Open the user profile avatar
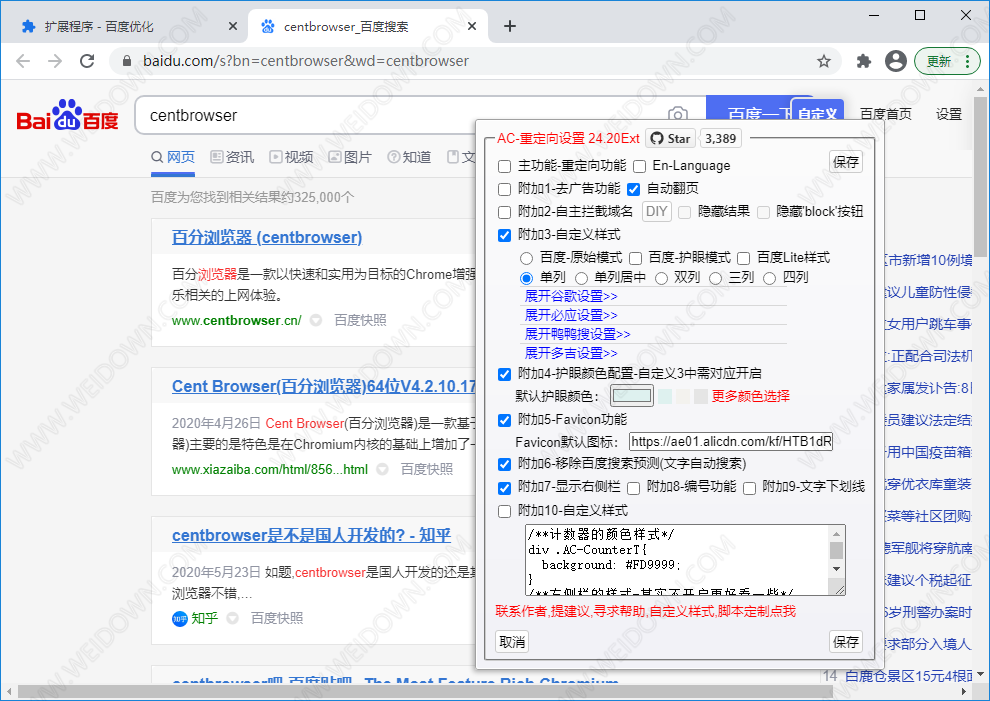 (895, 61)
